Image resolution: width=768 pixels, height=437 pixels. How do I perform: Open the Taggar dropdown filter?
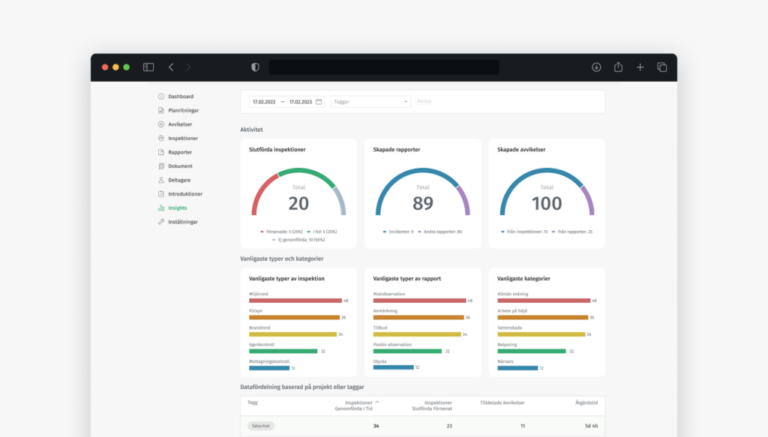click(370, 101)
